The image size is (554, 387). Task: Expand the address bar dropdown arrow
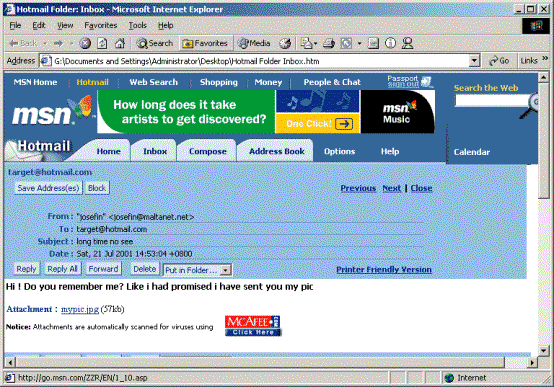click(474, 61)
